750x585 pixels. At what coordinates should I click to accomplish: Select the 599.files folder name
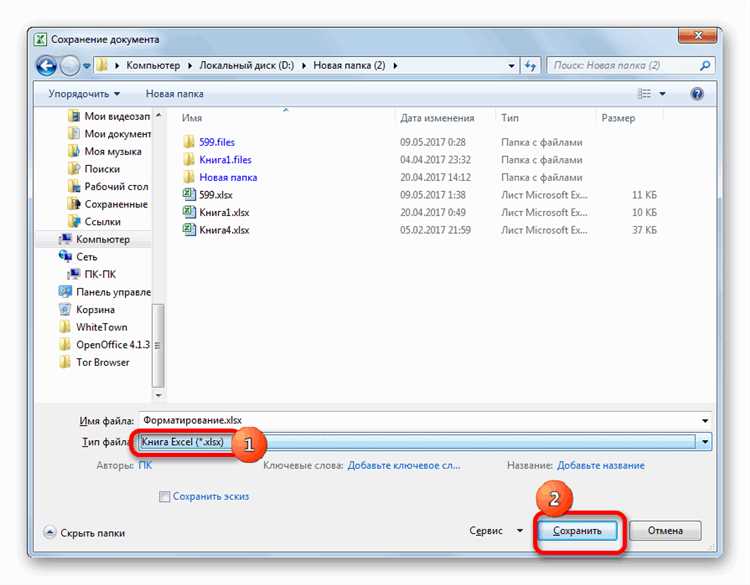217,142
